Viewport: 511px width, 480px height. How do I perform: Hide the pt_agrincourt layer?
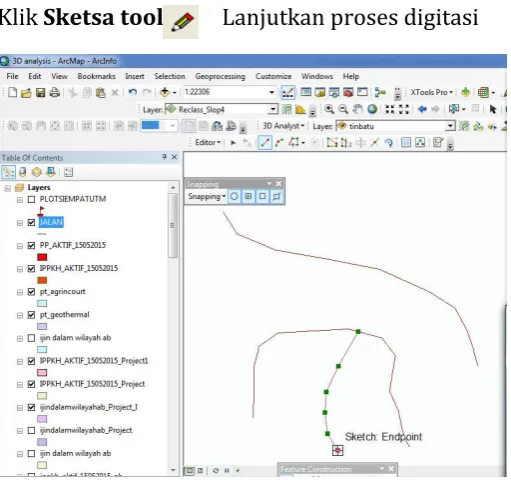point(31,292)
